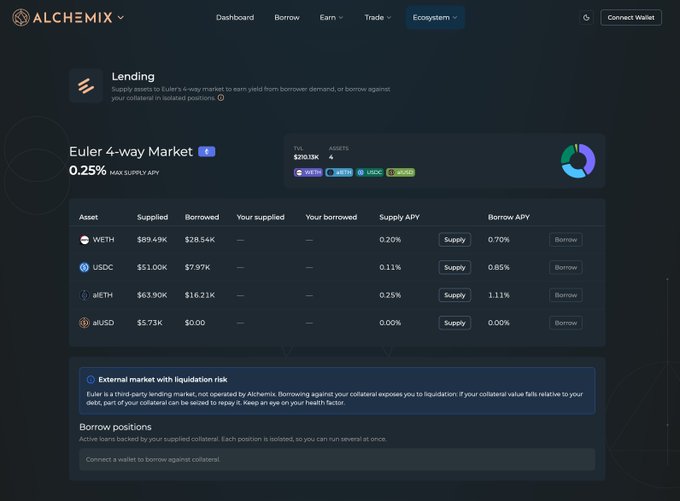Click the $210.13K TVL value
The image size is (680, 501).
[x=306, y=157]
